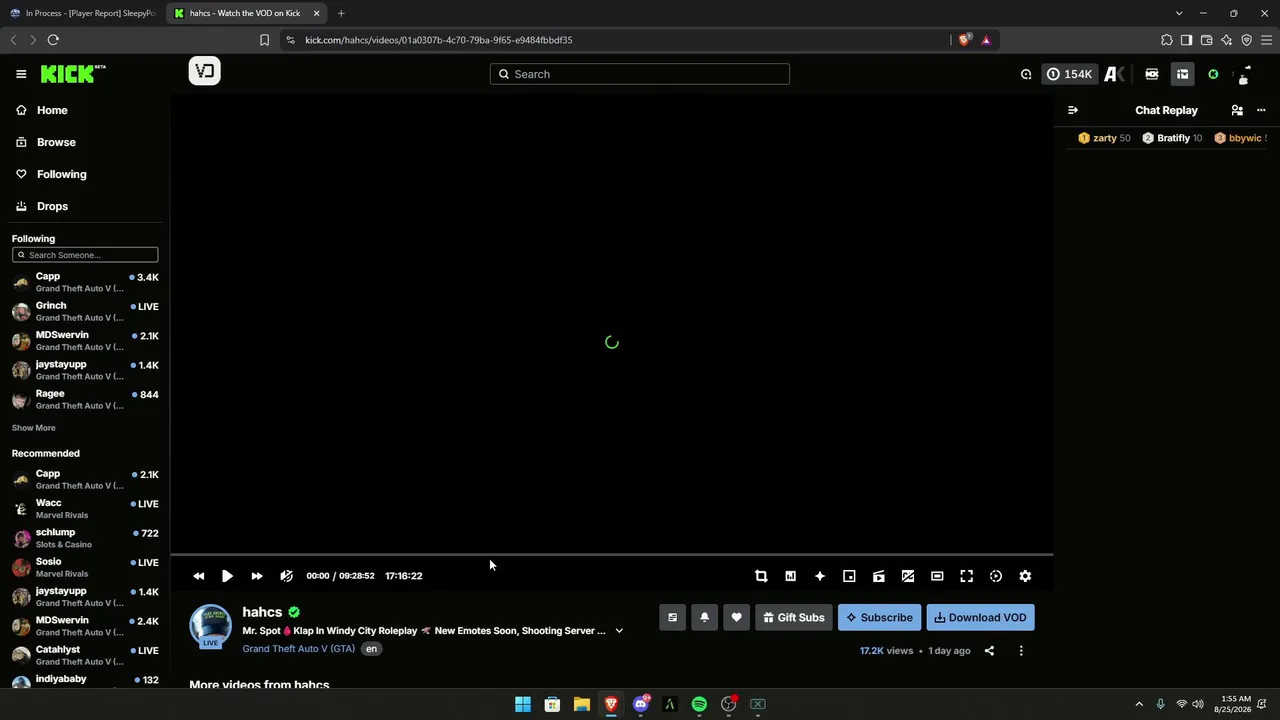Click the Download VOD button
The image size is (1280, 720).
point(980,618)
